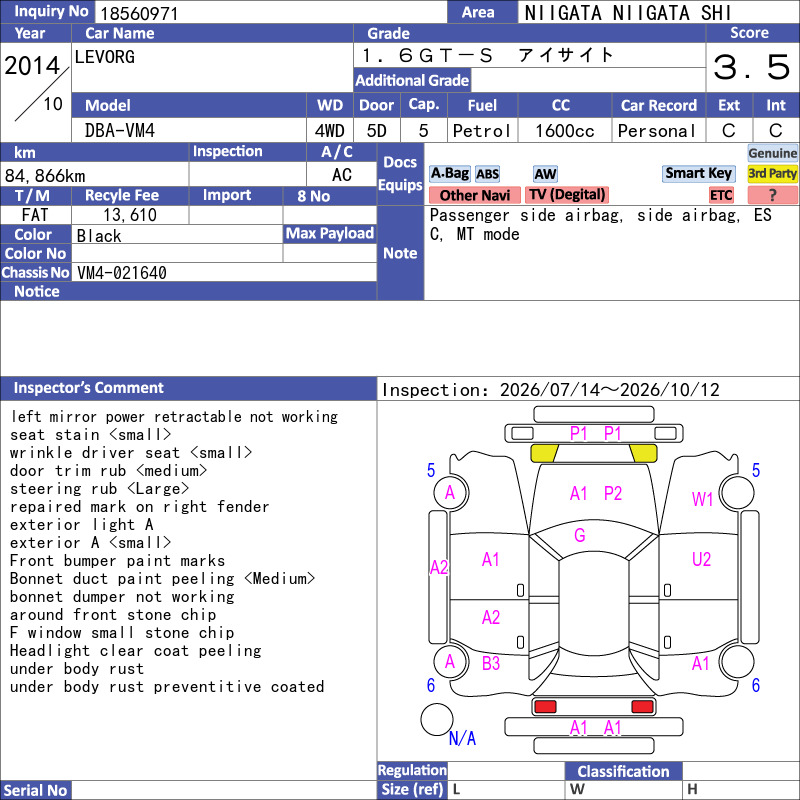Click the Additional Grade header

(412, 80)
